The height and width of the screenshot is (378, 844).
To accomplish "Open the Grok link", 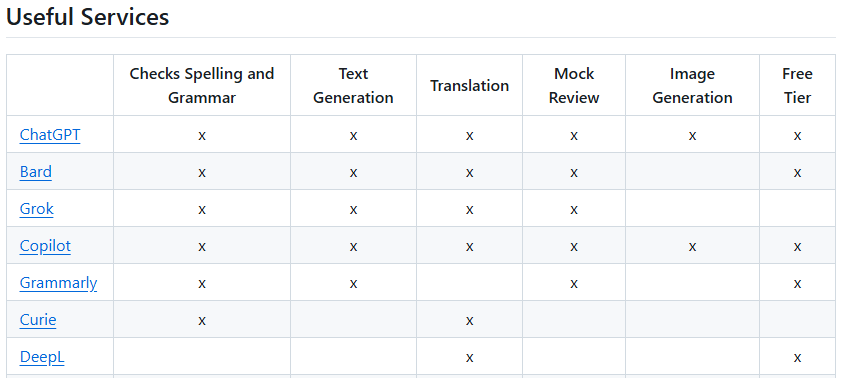I will point(37,209).
